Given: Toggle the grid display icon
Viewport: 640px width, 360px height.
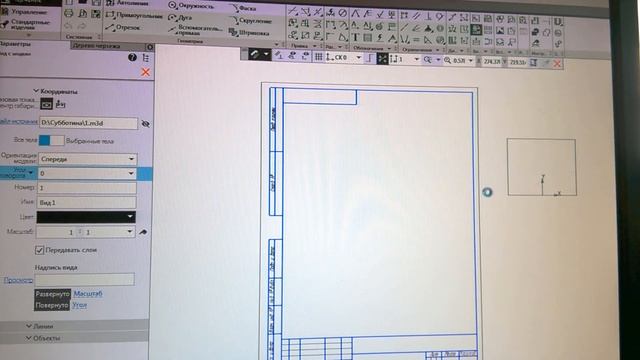Looking at the screenshot, I should 318,57.
